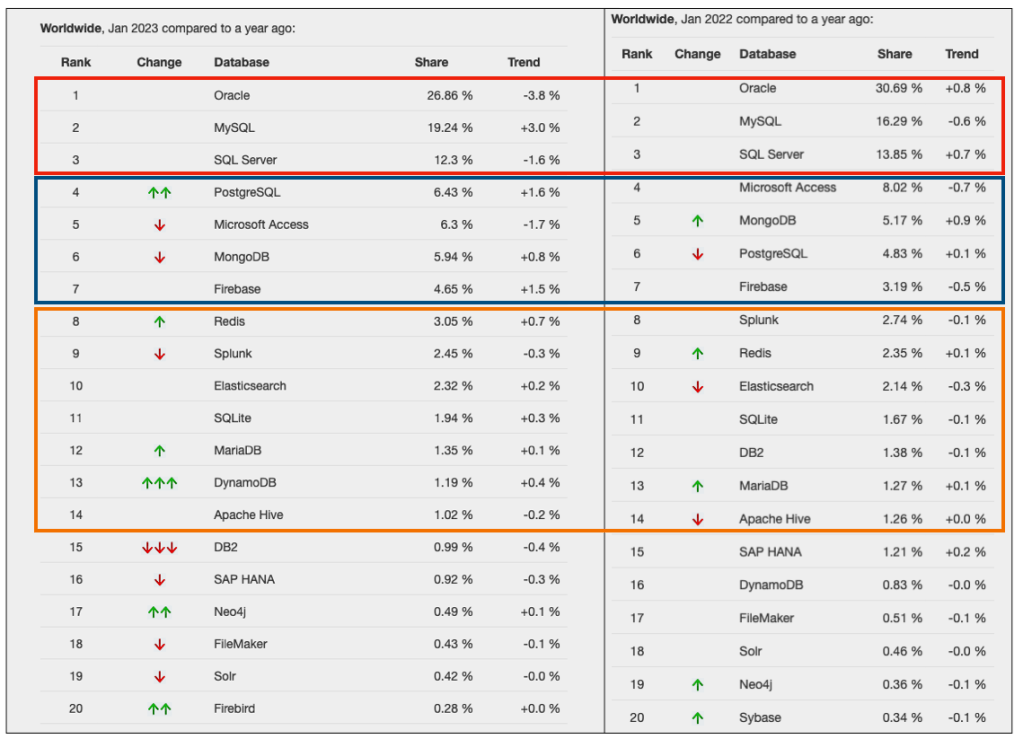Click the red down arrow beside SAP HANA
This screenshot has width=1023, height=739.
[x=159, y=580]
